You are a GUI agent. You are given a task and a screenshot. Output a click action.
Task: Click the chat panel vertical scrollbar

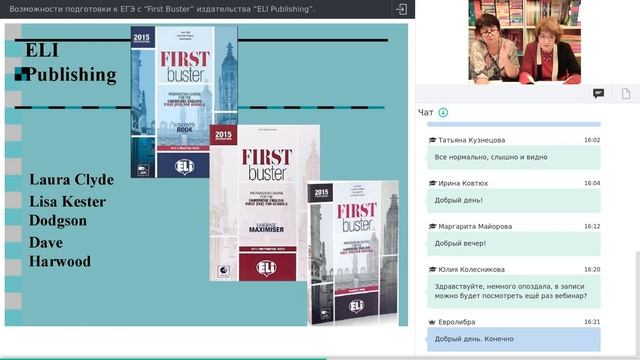click(x=637, y=303)
